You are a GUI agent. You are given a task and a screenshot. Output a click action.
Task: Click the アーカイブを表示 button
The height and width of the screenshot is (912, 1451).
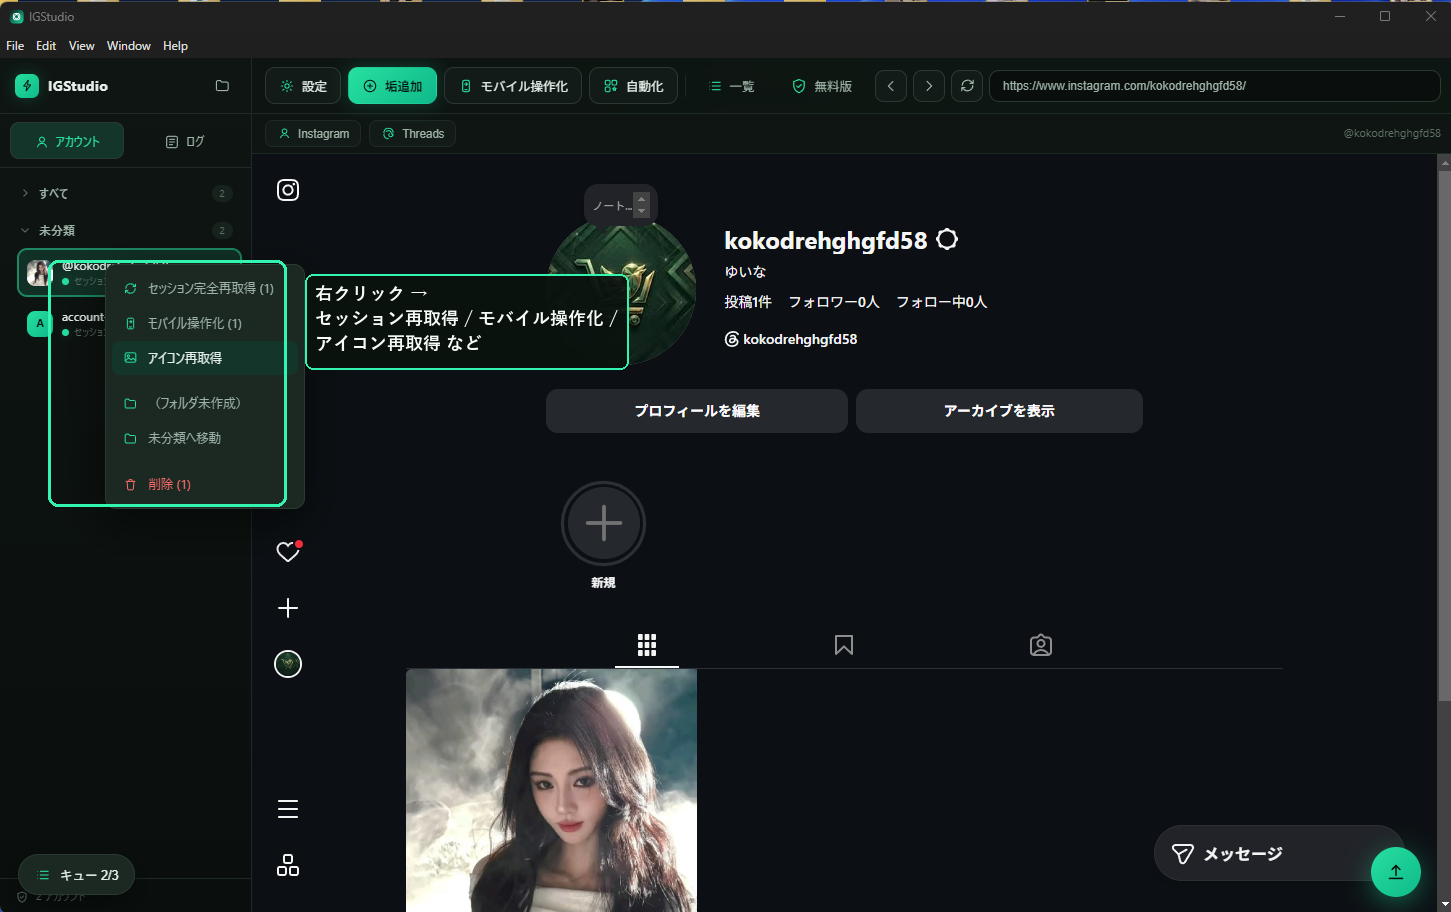999,411
